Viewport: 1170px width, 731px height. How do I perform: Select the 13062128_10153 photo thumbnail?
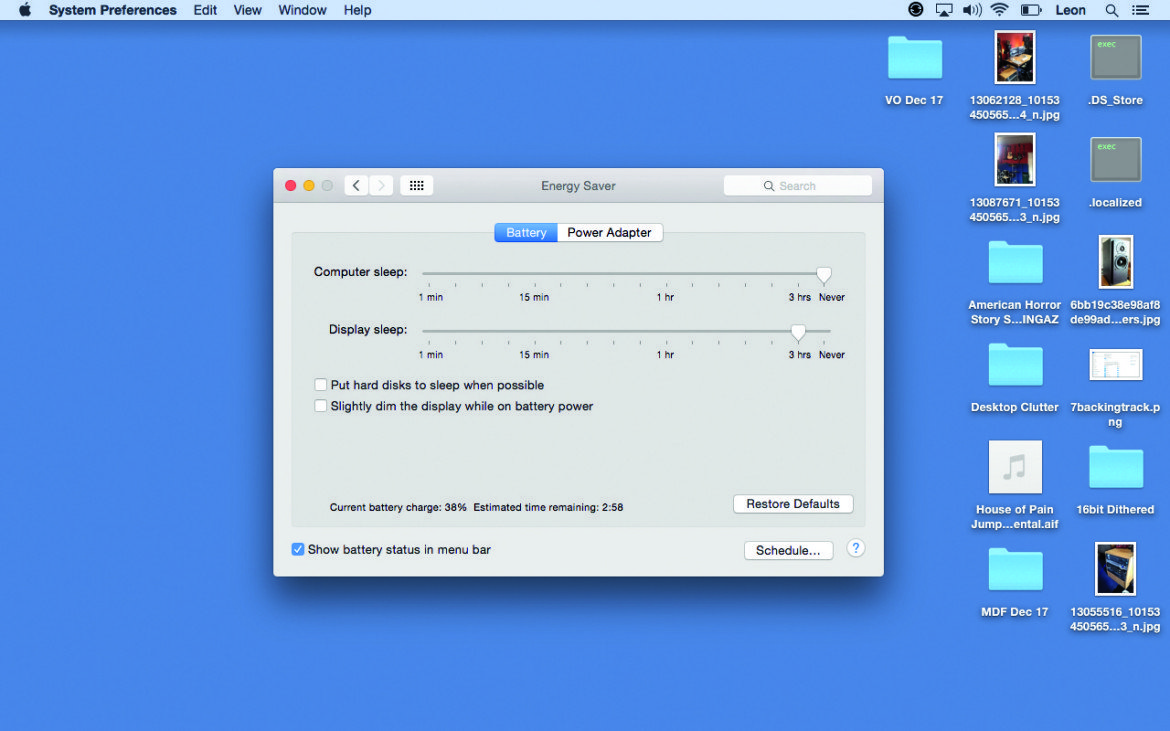pyautogui.click(x=1015, y=57)
